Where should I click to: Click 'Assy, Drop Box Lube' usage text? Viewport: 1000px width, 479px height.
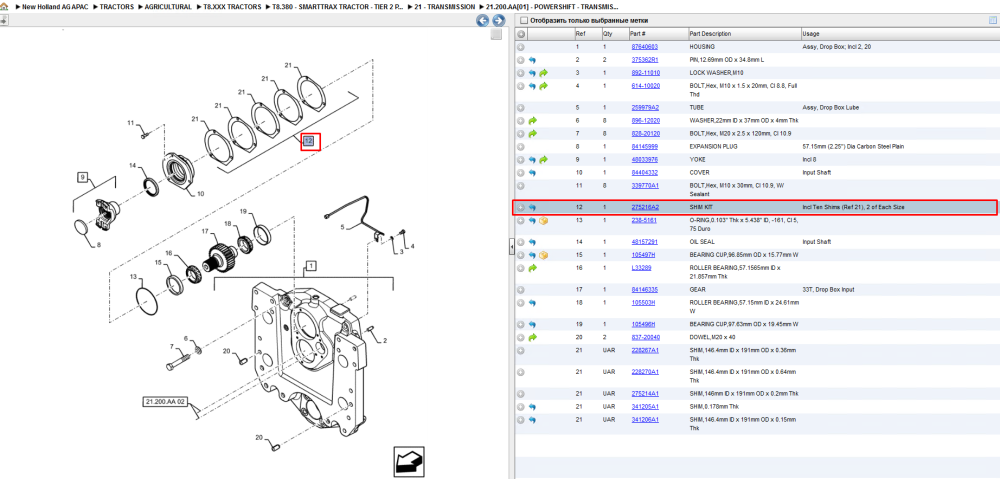click(x=830, y=108)
